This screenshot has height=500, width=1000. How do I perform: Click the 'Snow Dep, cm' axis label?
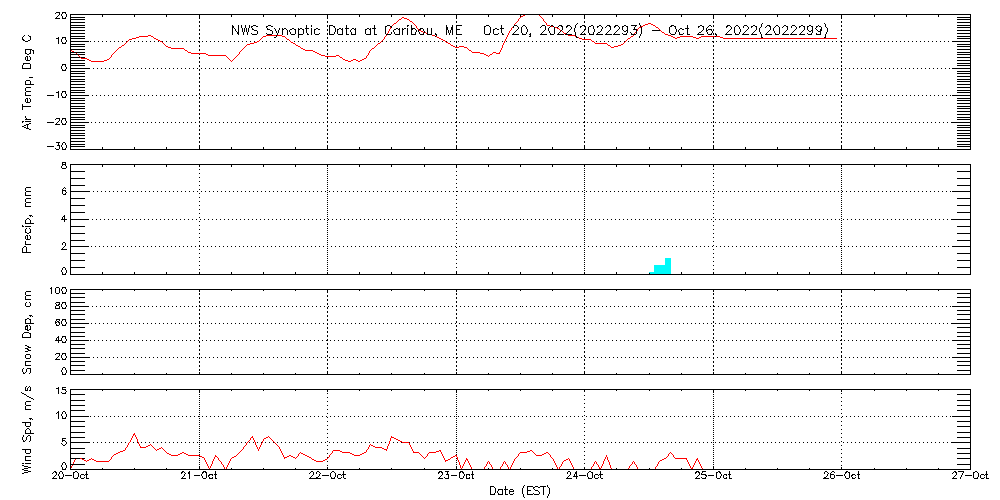[27, 331]
